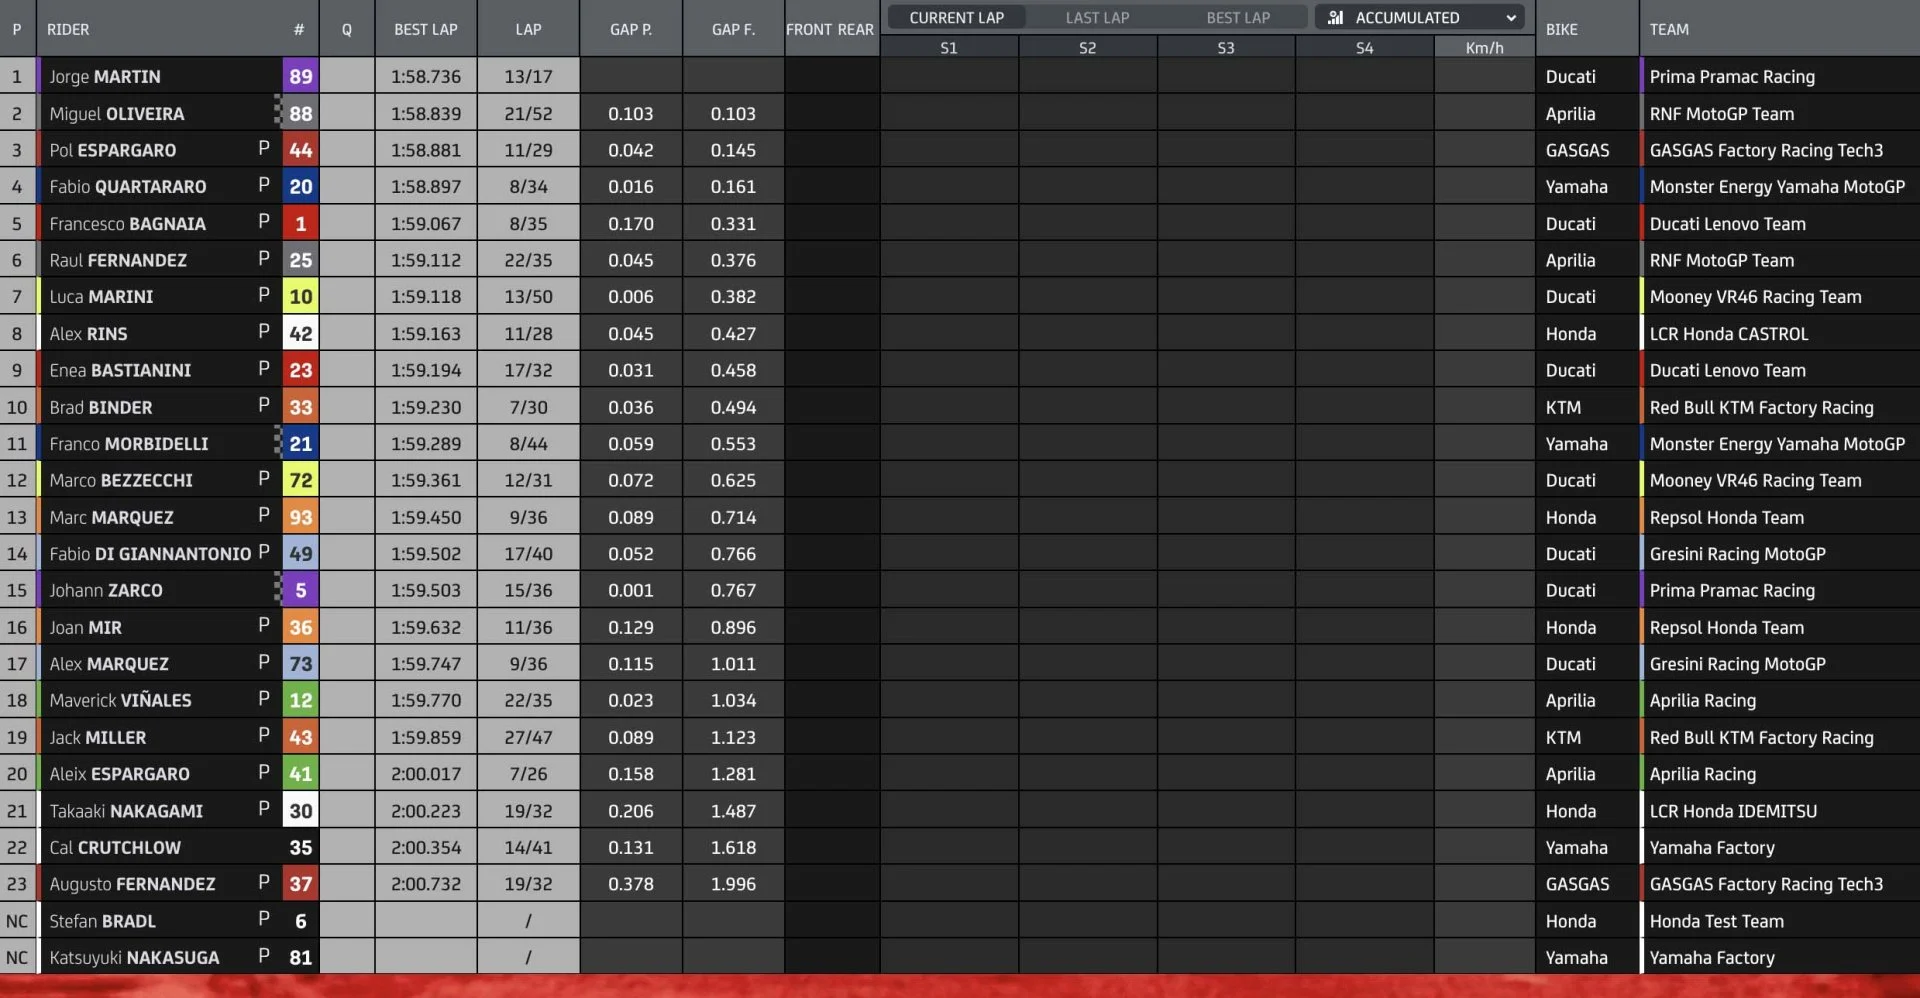1920x998 pixels.
Task: Click Alex Rins' white number 42 badge
Action: point(300,333)
